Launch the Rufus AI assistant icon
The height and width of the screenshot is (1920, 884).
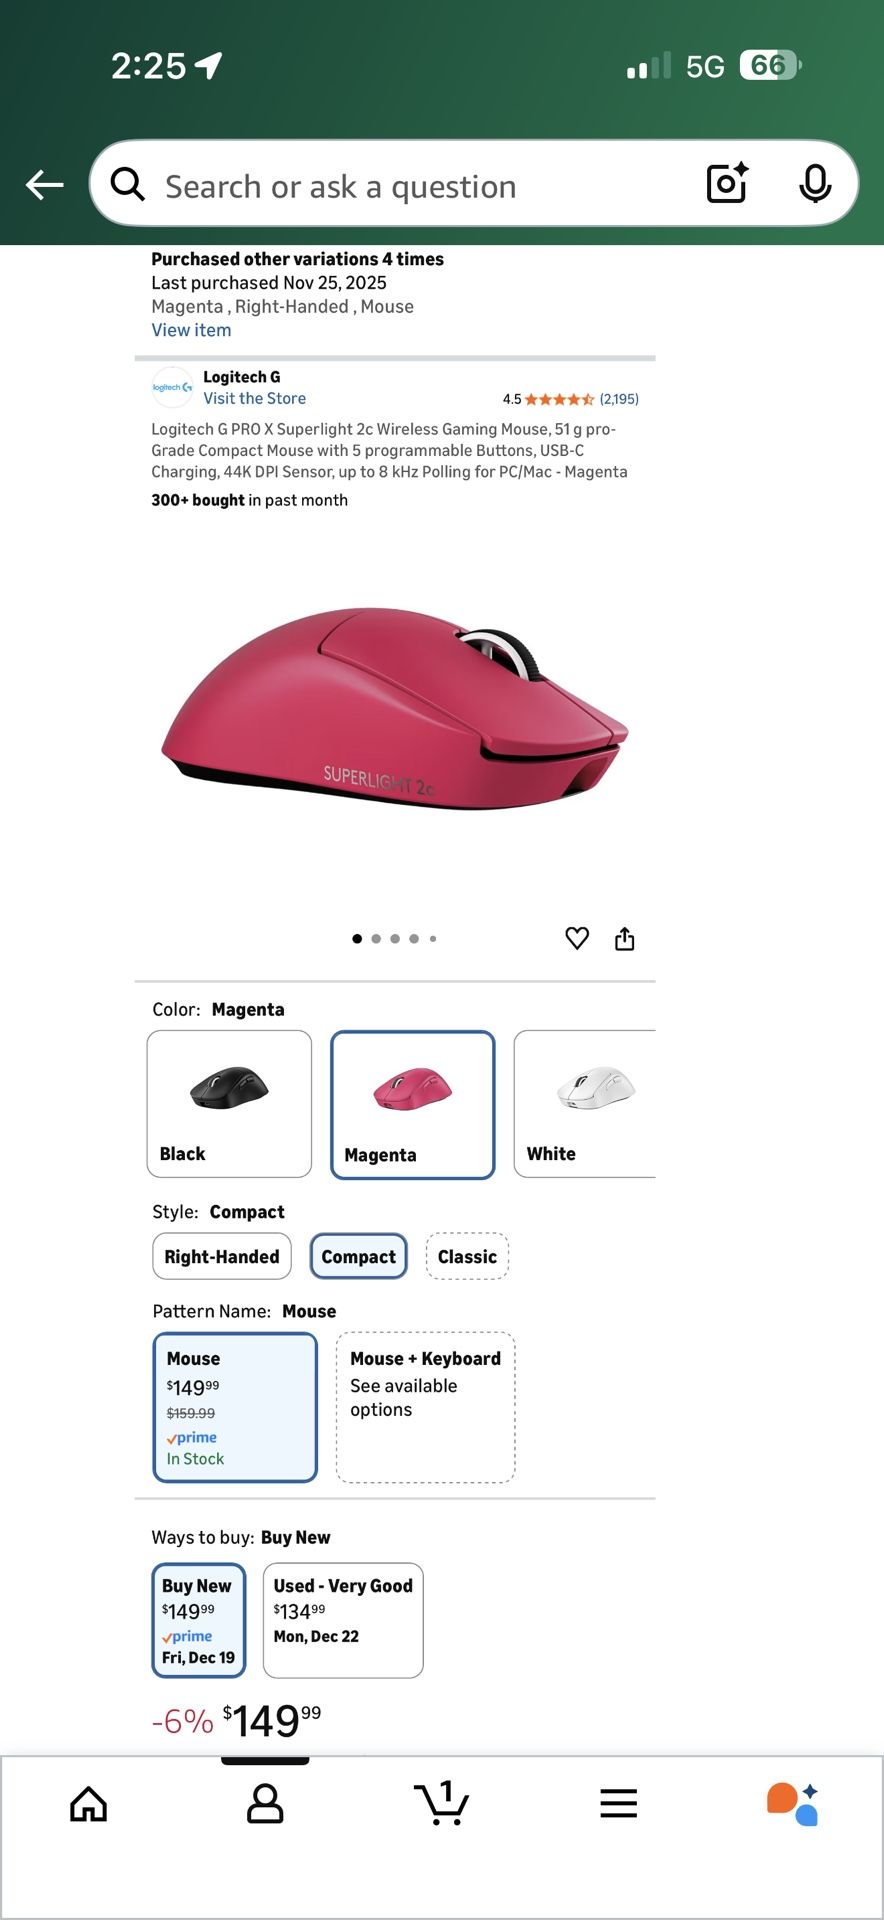[794, 1804]
